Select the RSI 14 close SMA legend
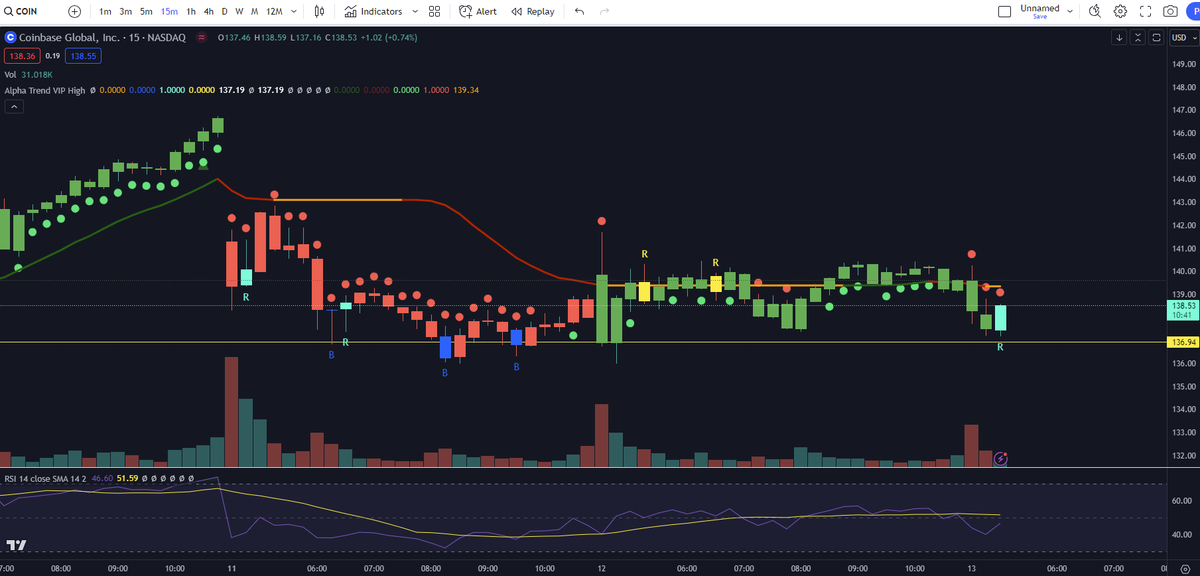This screenshot has width=1200, height=576. [46, 478]
